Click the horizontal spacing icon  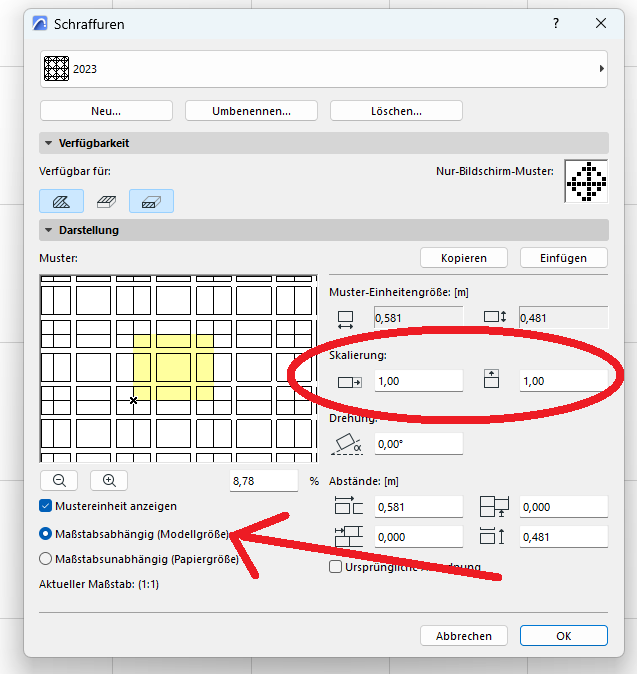click(349, 505)
